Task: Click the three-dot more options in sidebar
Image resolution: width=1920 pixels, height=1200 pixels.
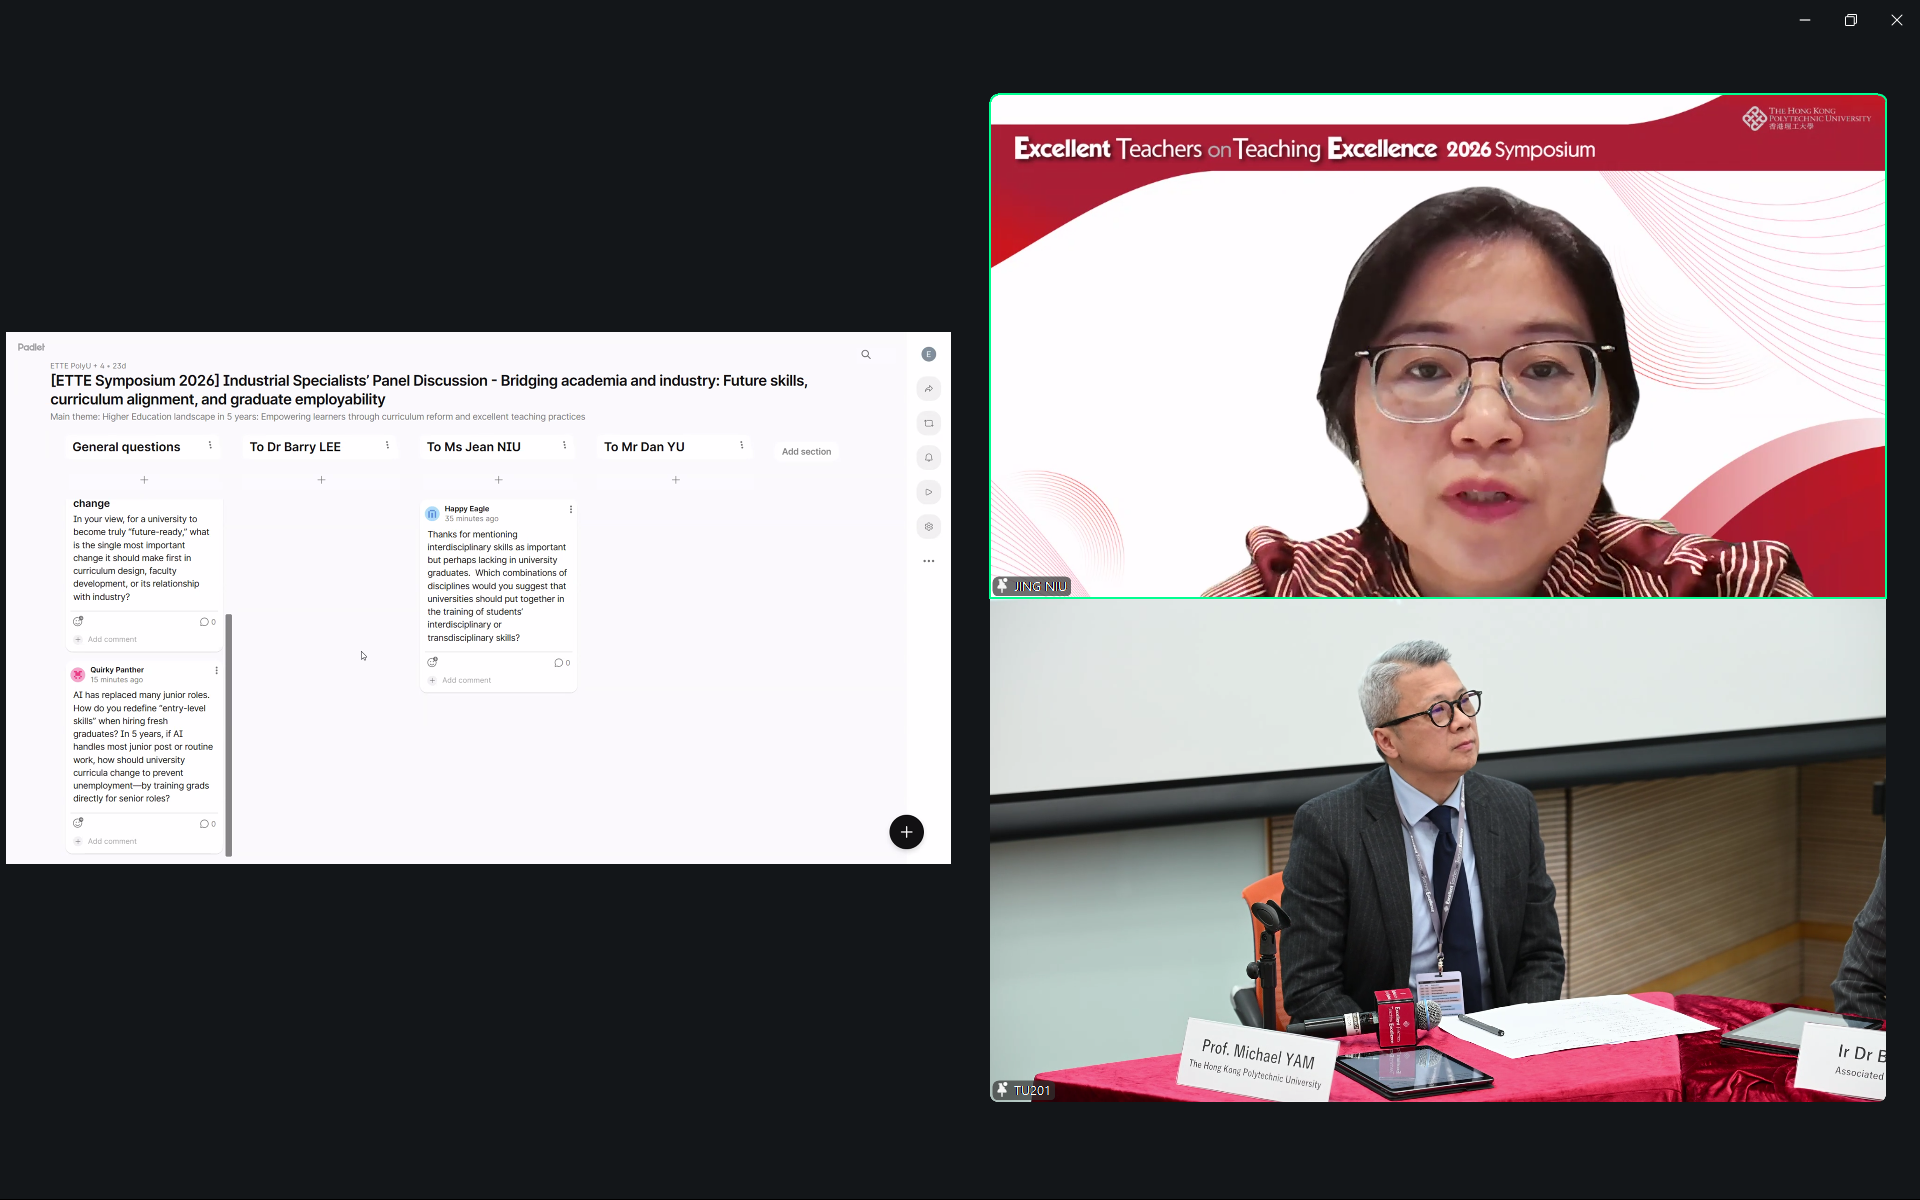Action: click(928, 561)
